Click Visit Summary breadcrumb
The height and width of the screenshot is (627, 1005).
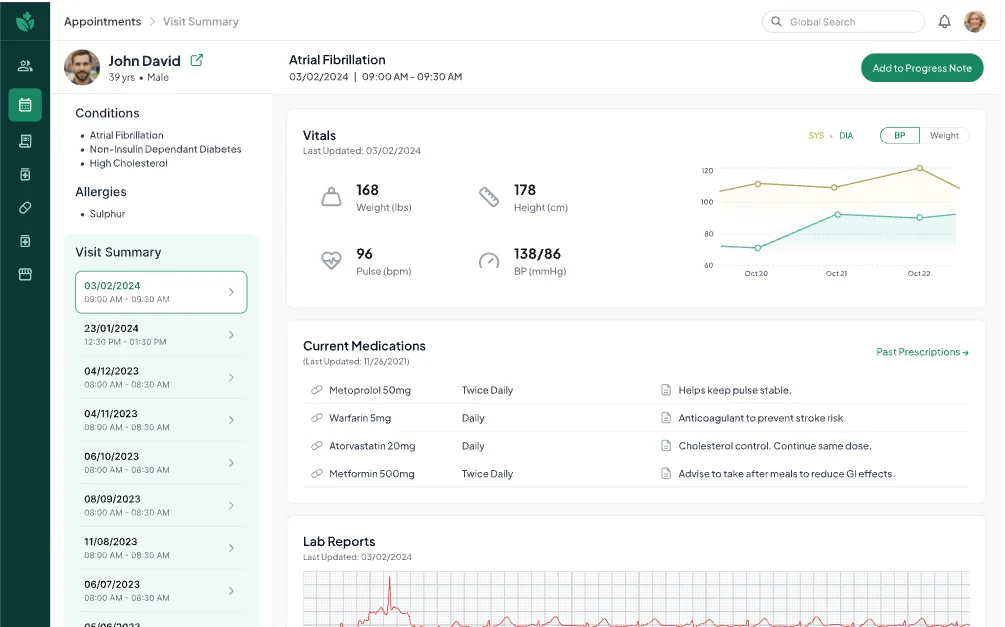pos(201,21)
